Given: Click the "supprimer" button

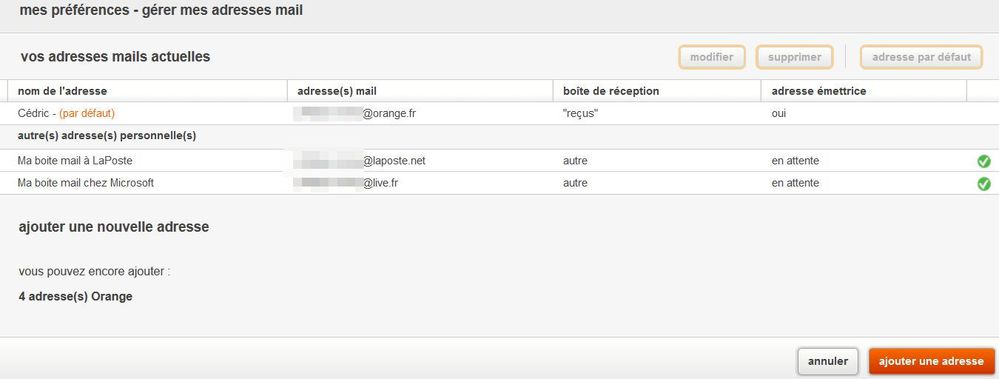Looking at the screenshot, I should tap(794, 57).
